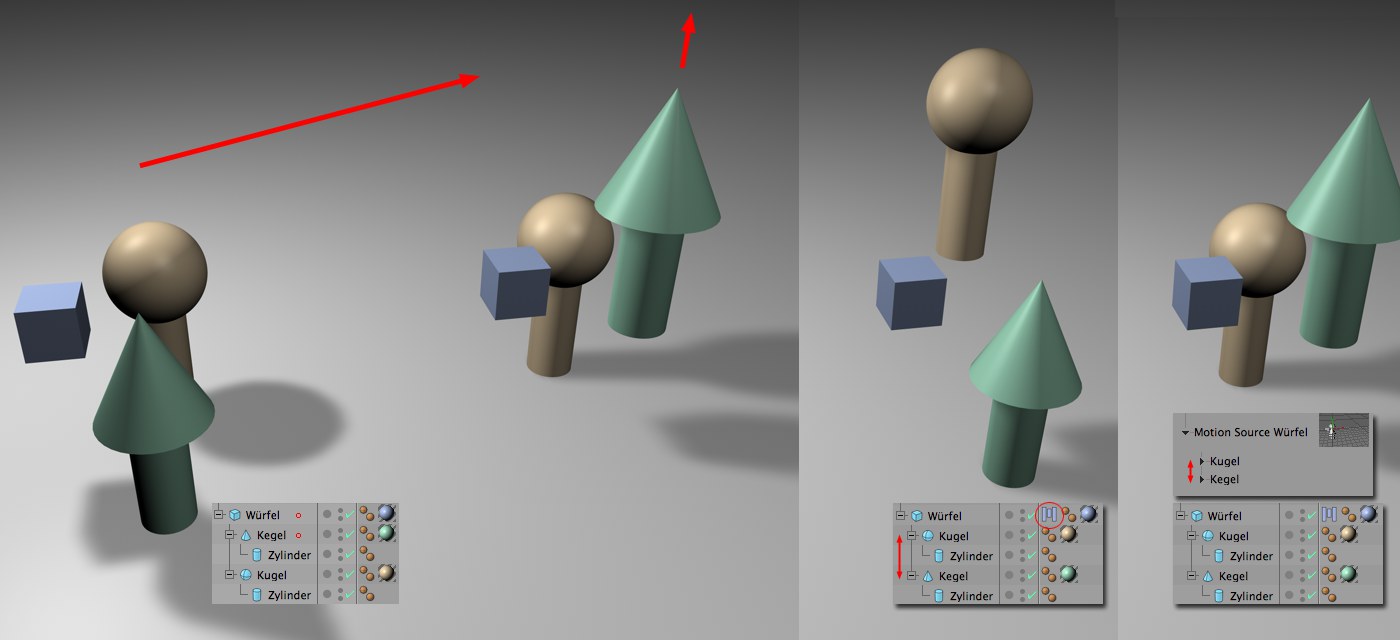Click the Würfel cube icon in the middle object tree
This screenshot has width=1400, height=640.
pyautogui.click(x=917, y=516)
